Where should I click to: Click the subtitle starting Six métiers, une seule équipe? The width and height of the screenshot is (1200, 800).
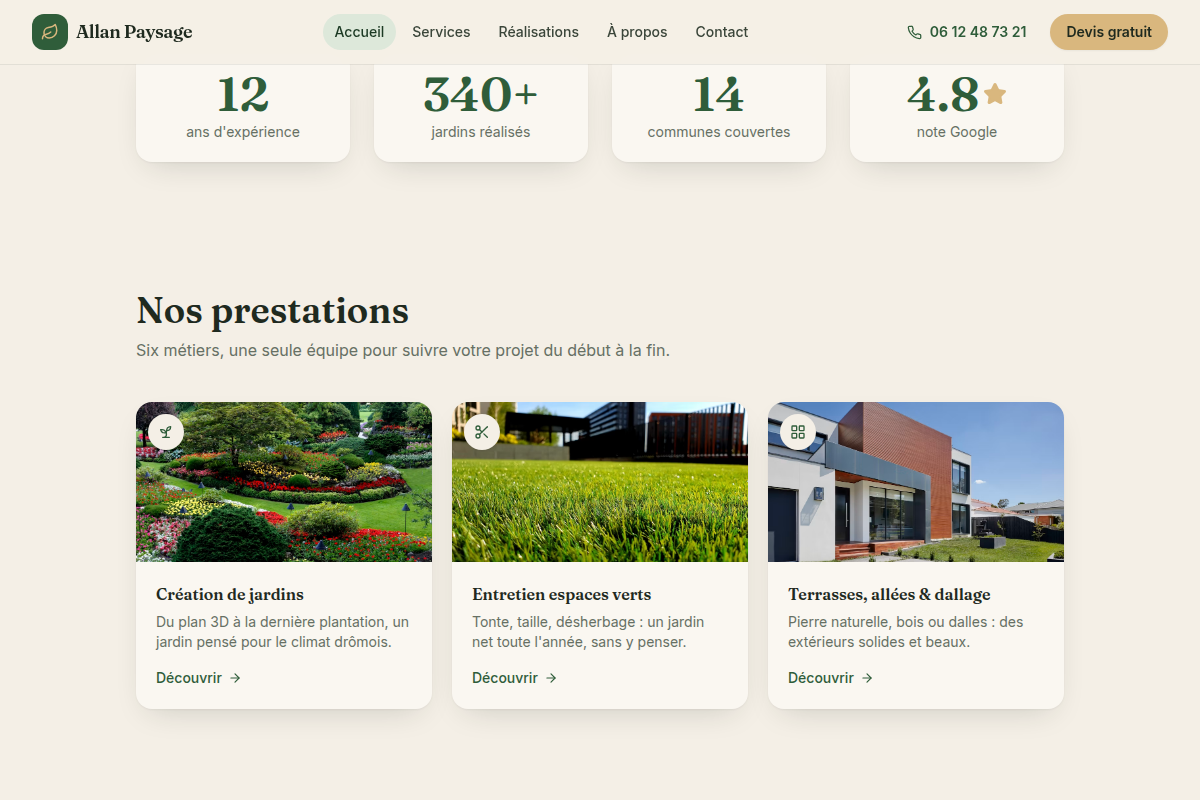(x=403, y=351)
